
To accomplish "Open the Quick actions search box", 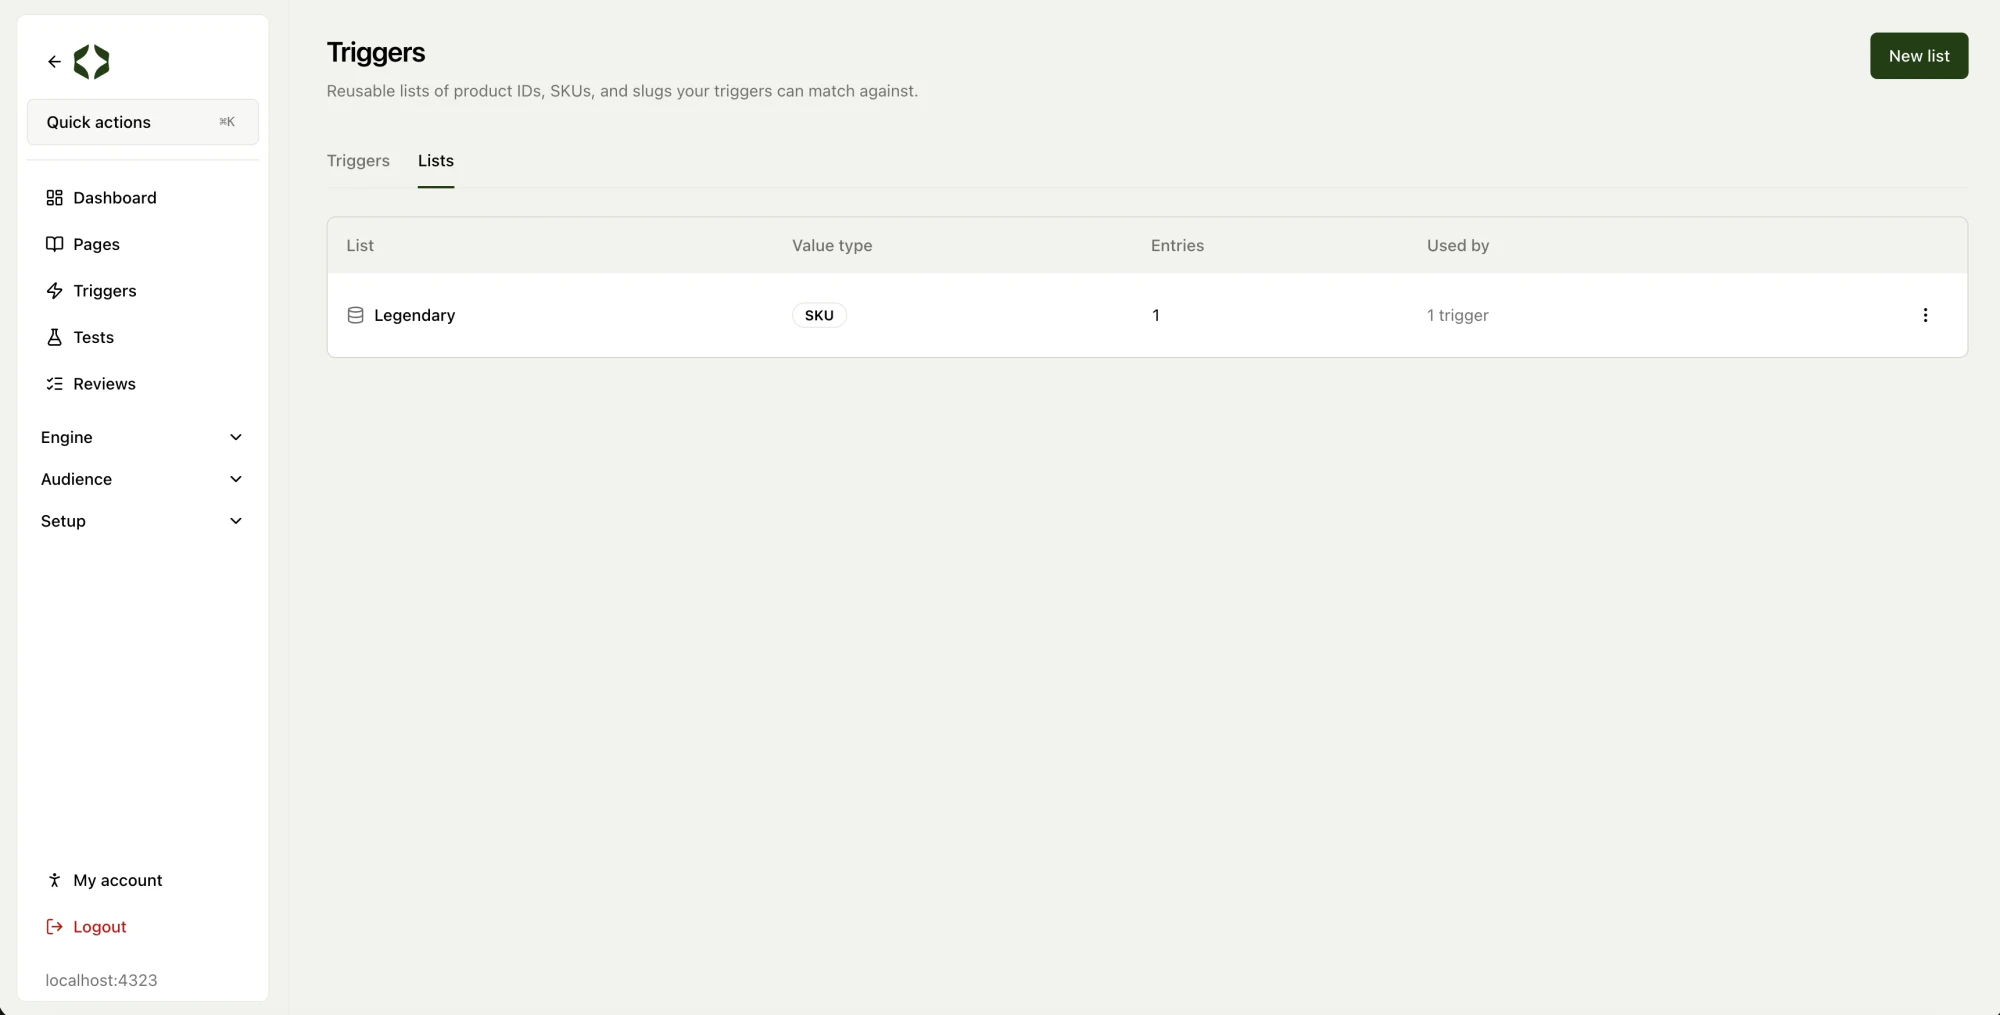I will coord(142,122).
